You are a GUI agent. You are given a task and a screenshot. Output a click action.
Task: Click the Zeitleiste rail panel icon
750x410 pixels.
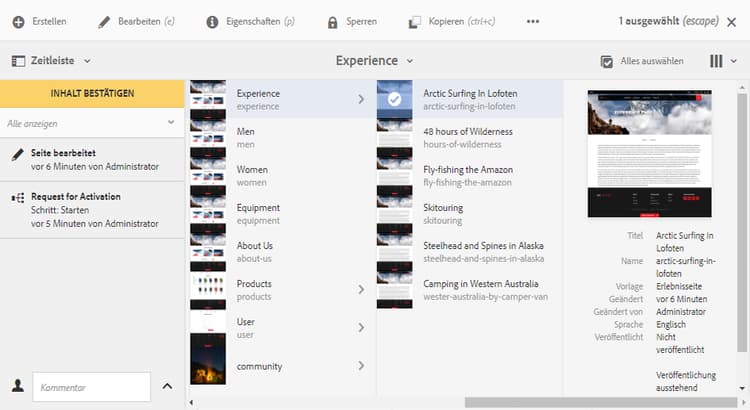point(18,61)
